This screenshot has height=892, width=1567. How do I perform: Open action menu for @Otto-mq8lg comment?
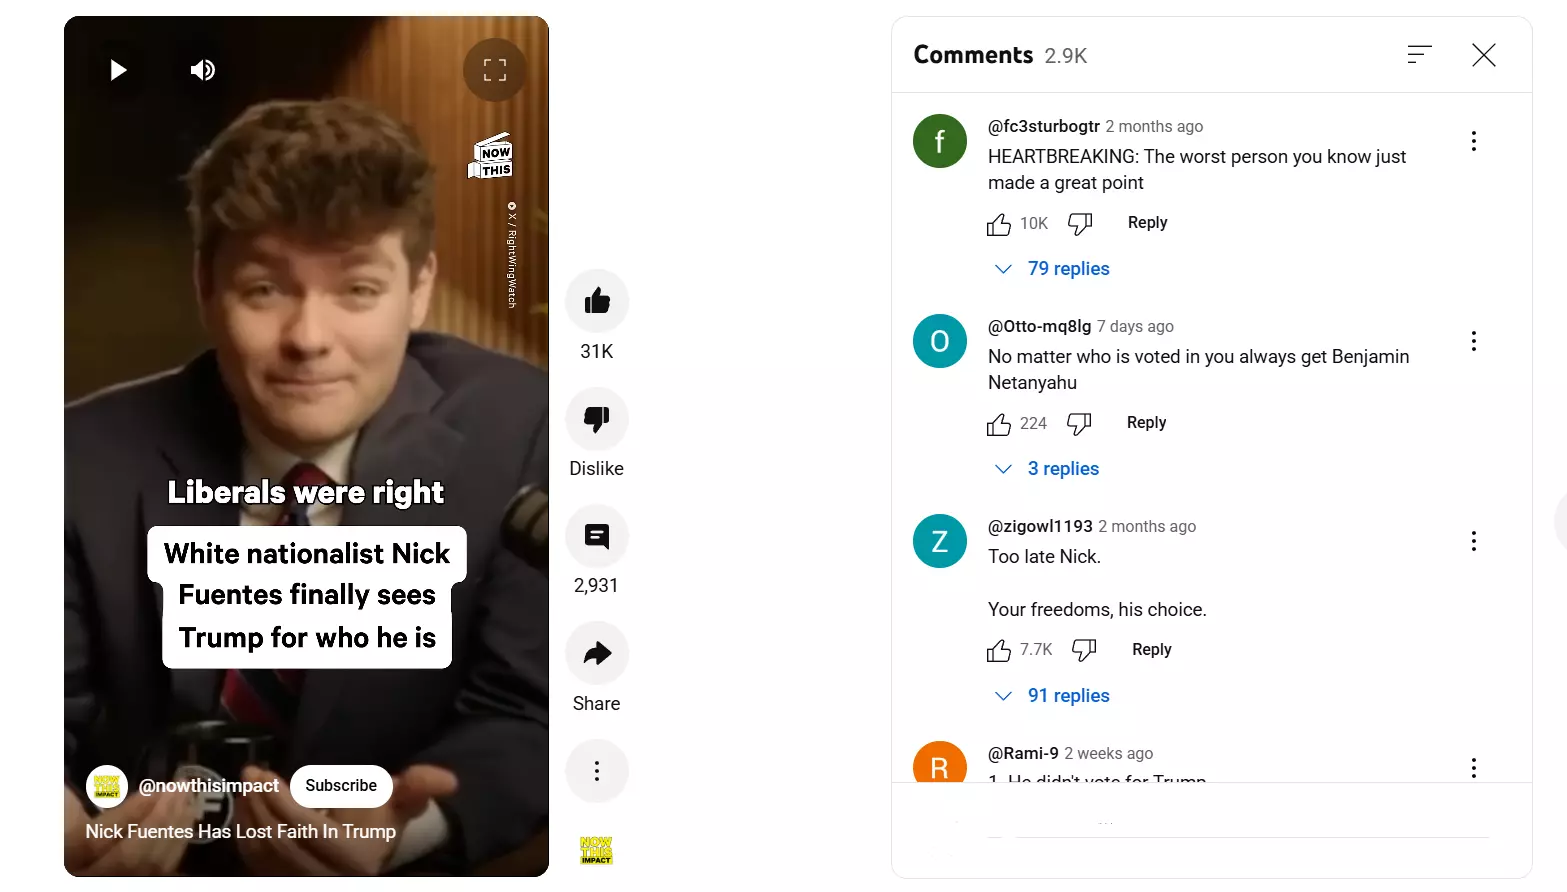[1474, 341]
